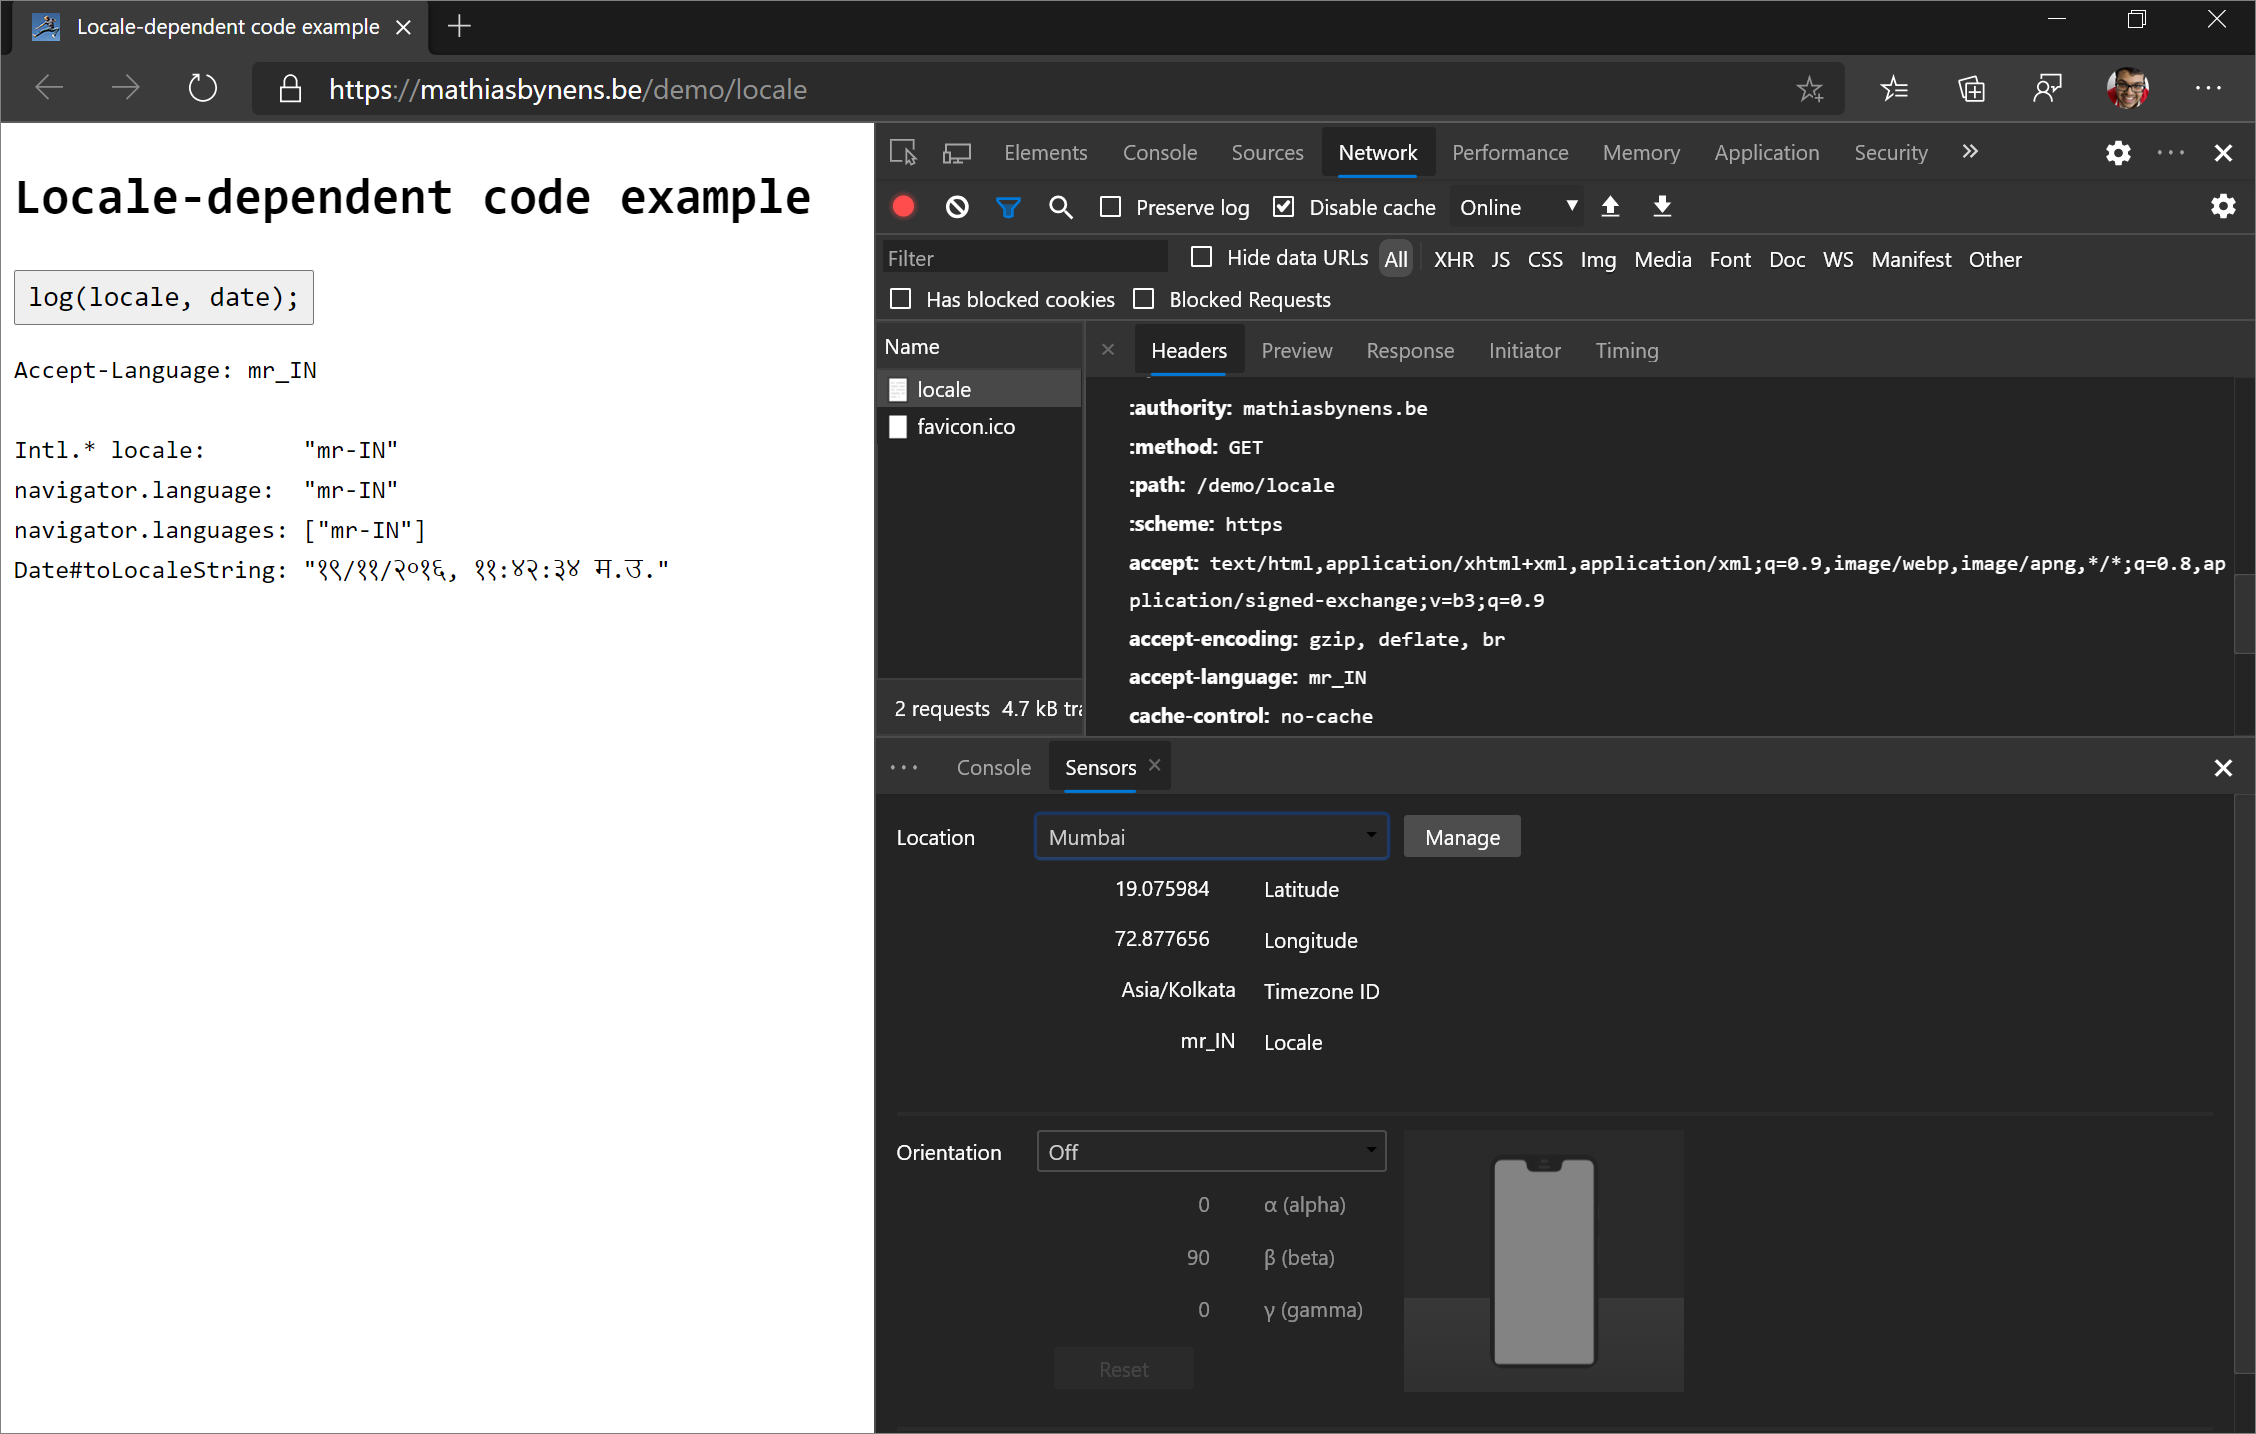Viewport: 2256px width, 1434px height.
Task: Click the DevTools settings gear icon
Action: click(x=2118, y=151)
